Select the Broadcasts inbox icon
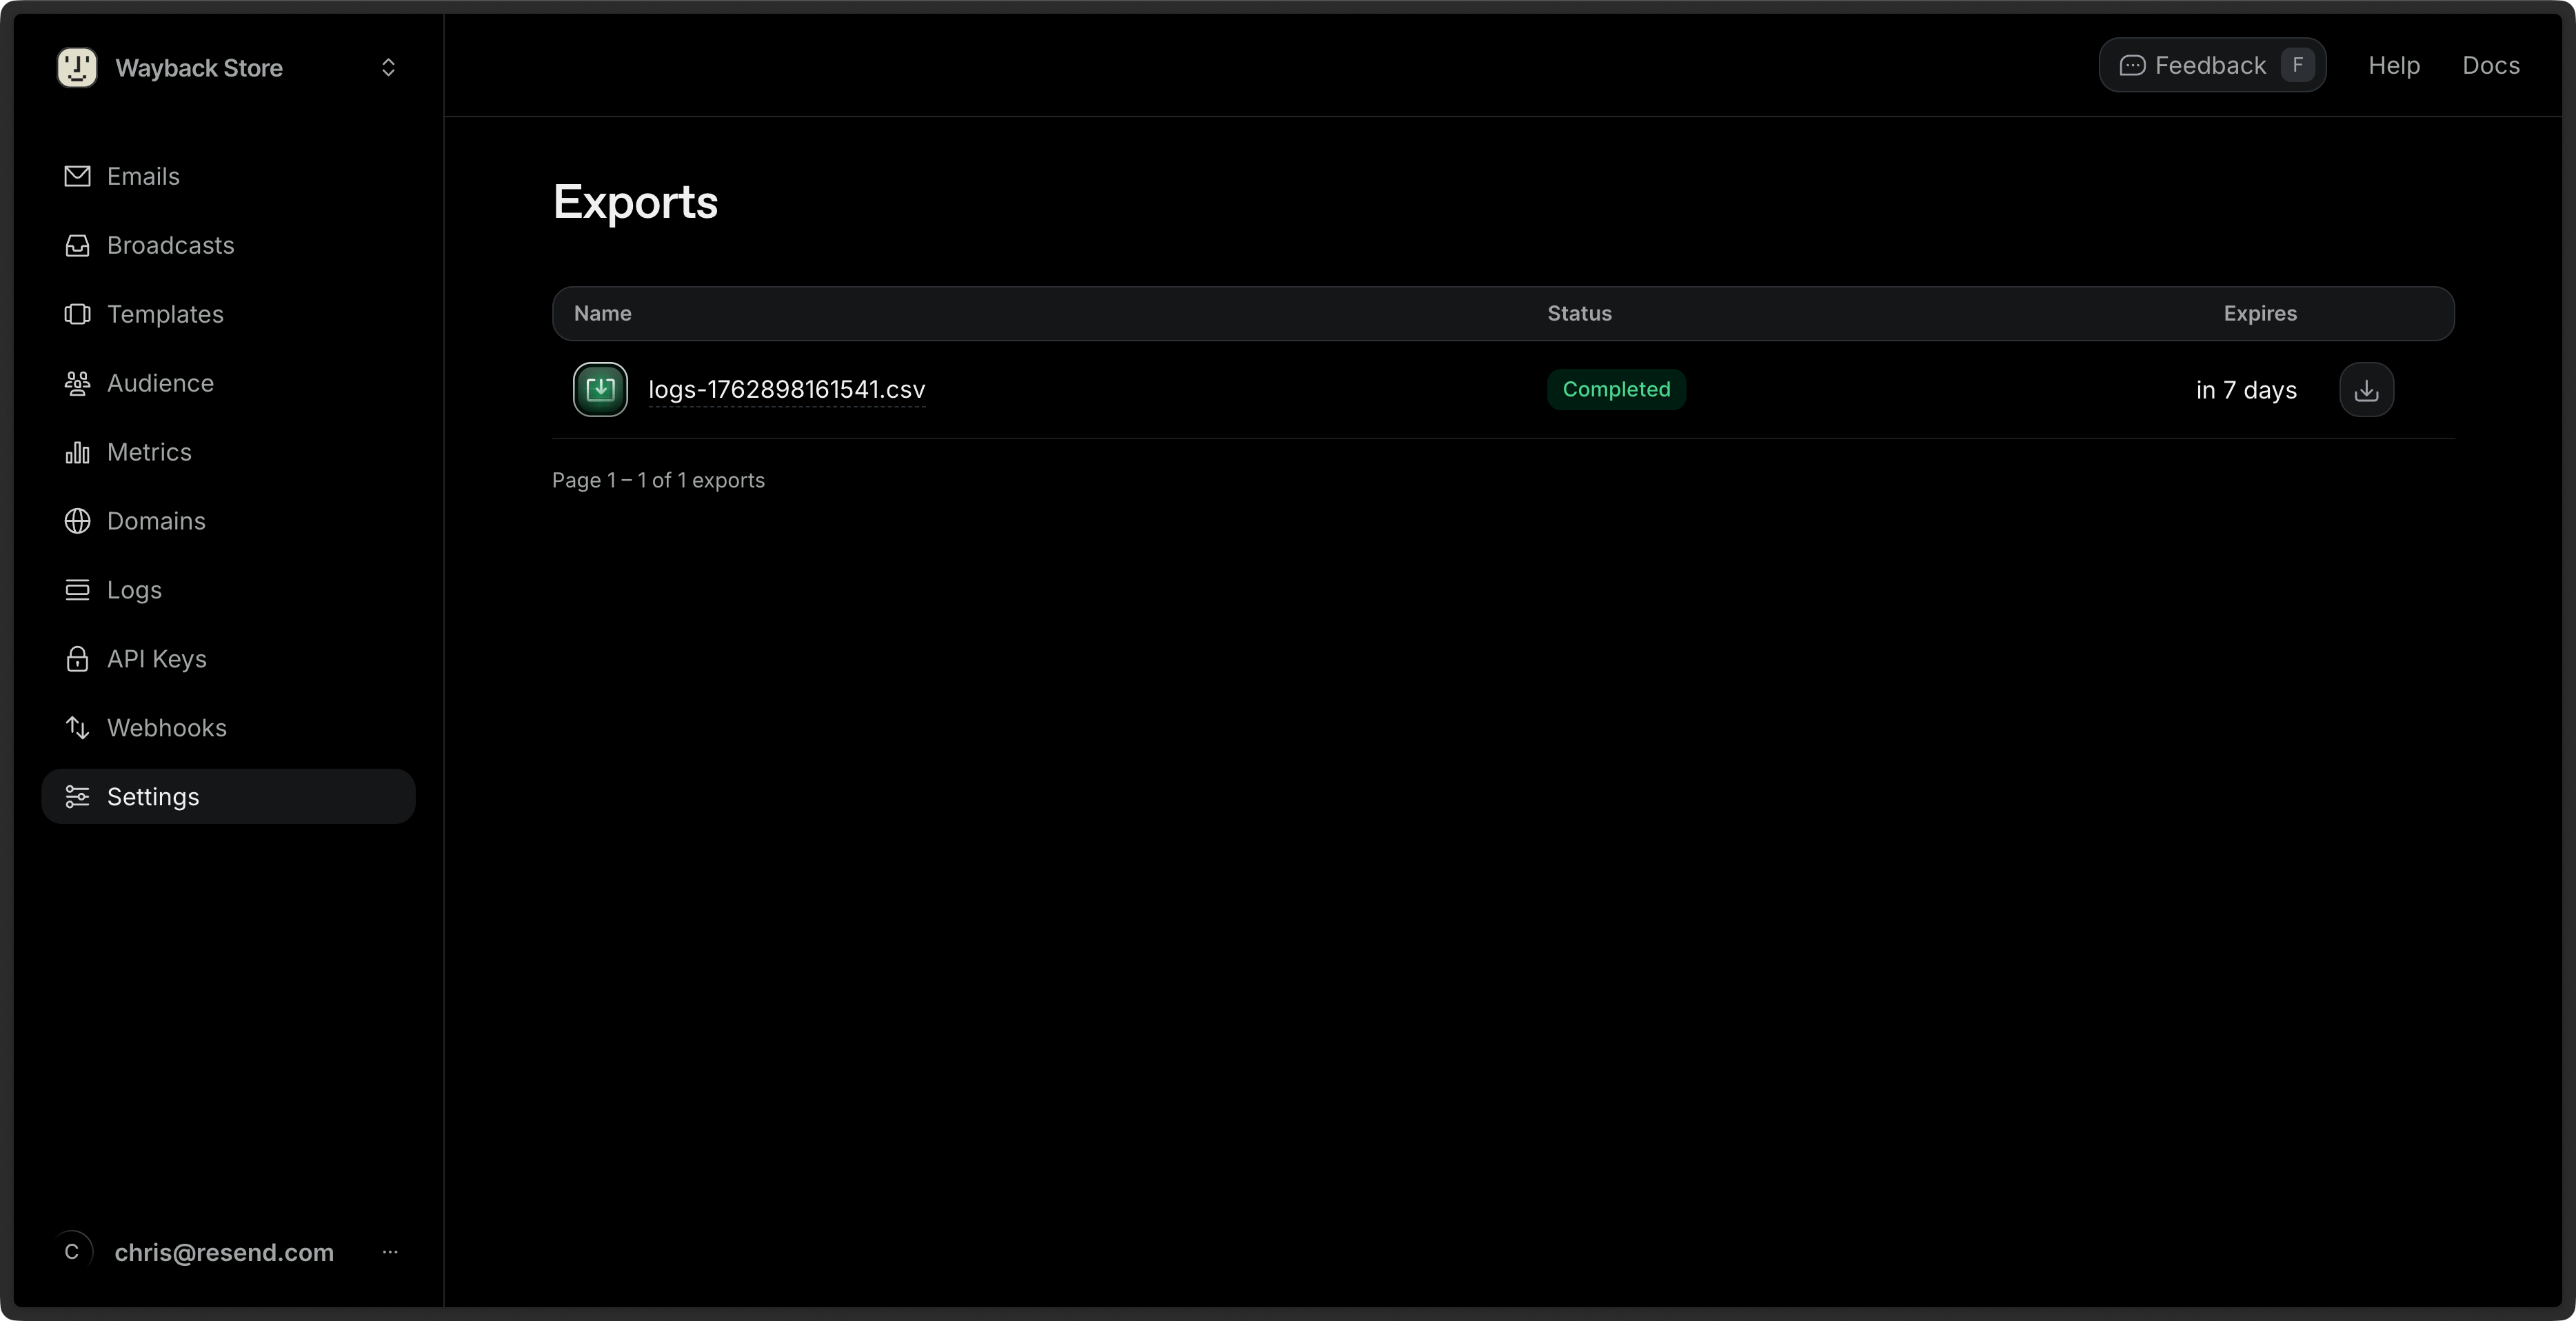 [77, 245]
